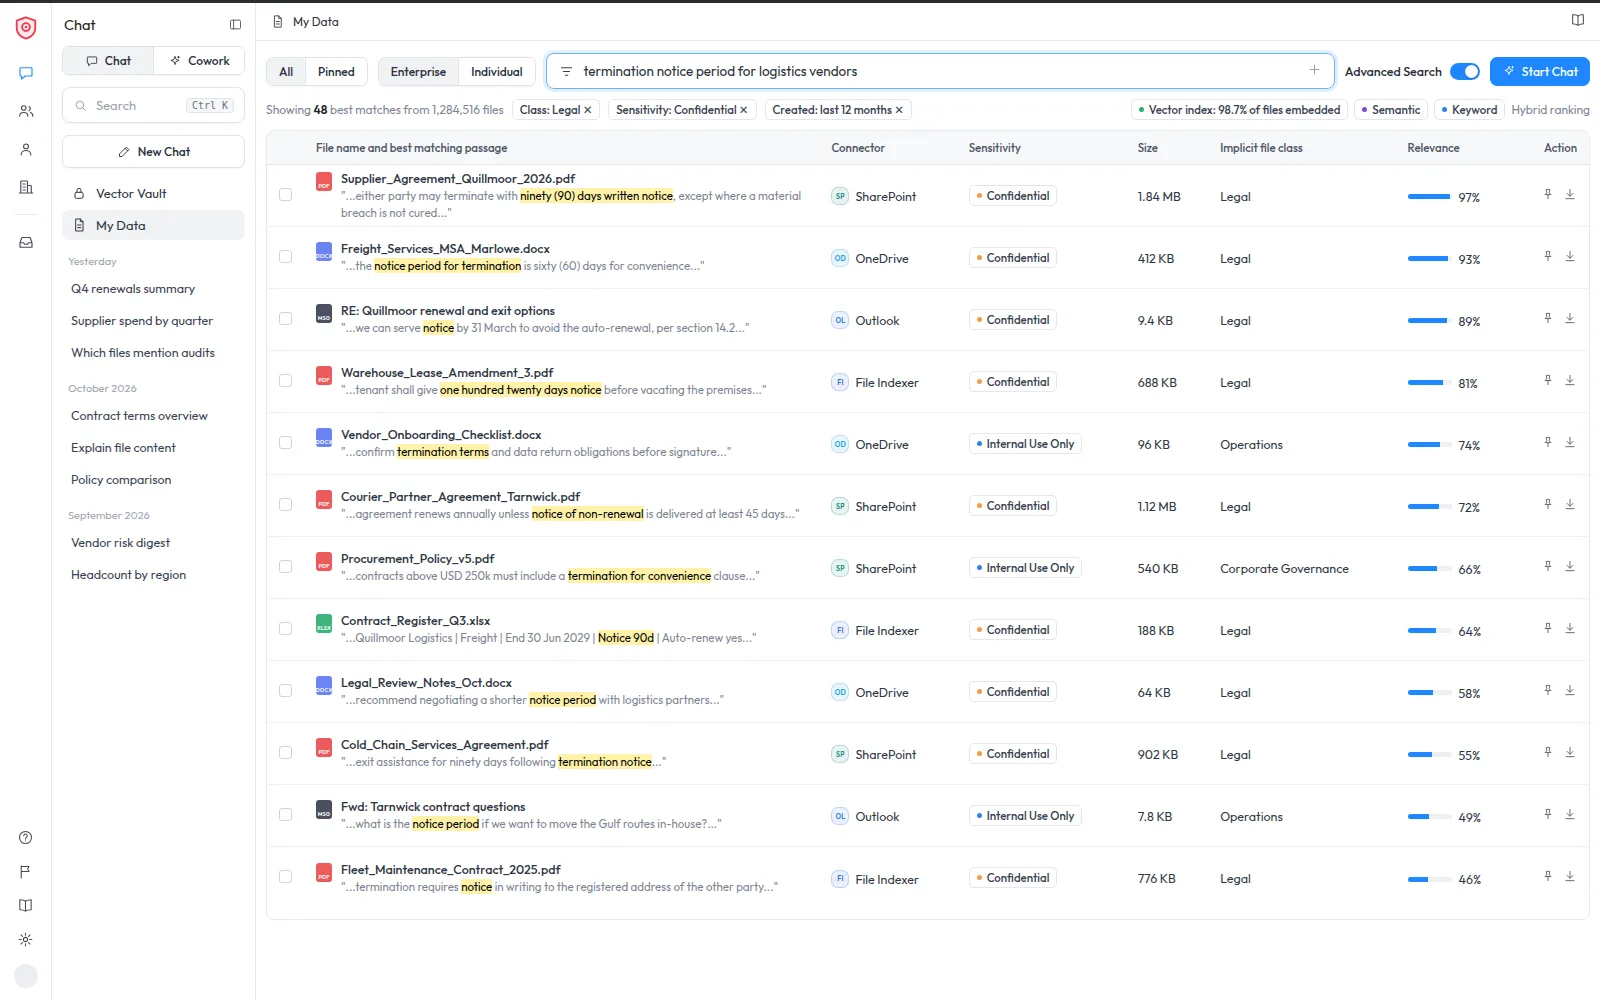Select Cold_Chain_Services_Agreement.pdf checkbox
1600x1000 pixels.
click(x=286, y=753)
